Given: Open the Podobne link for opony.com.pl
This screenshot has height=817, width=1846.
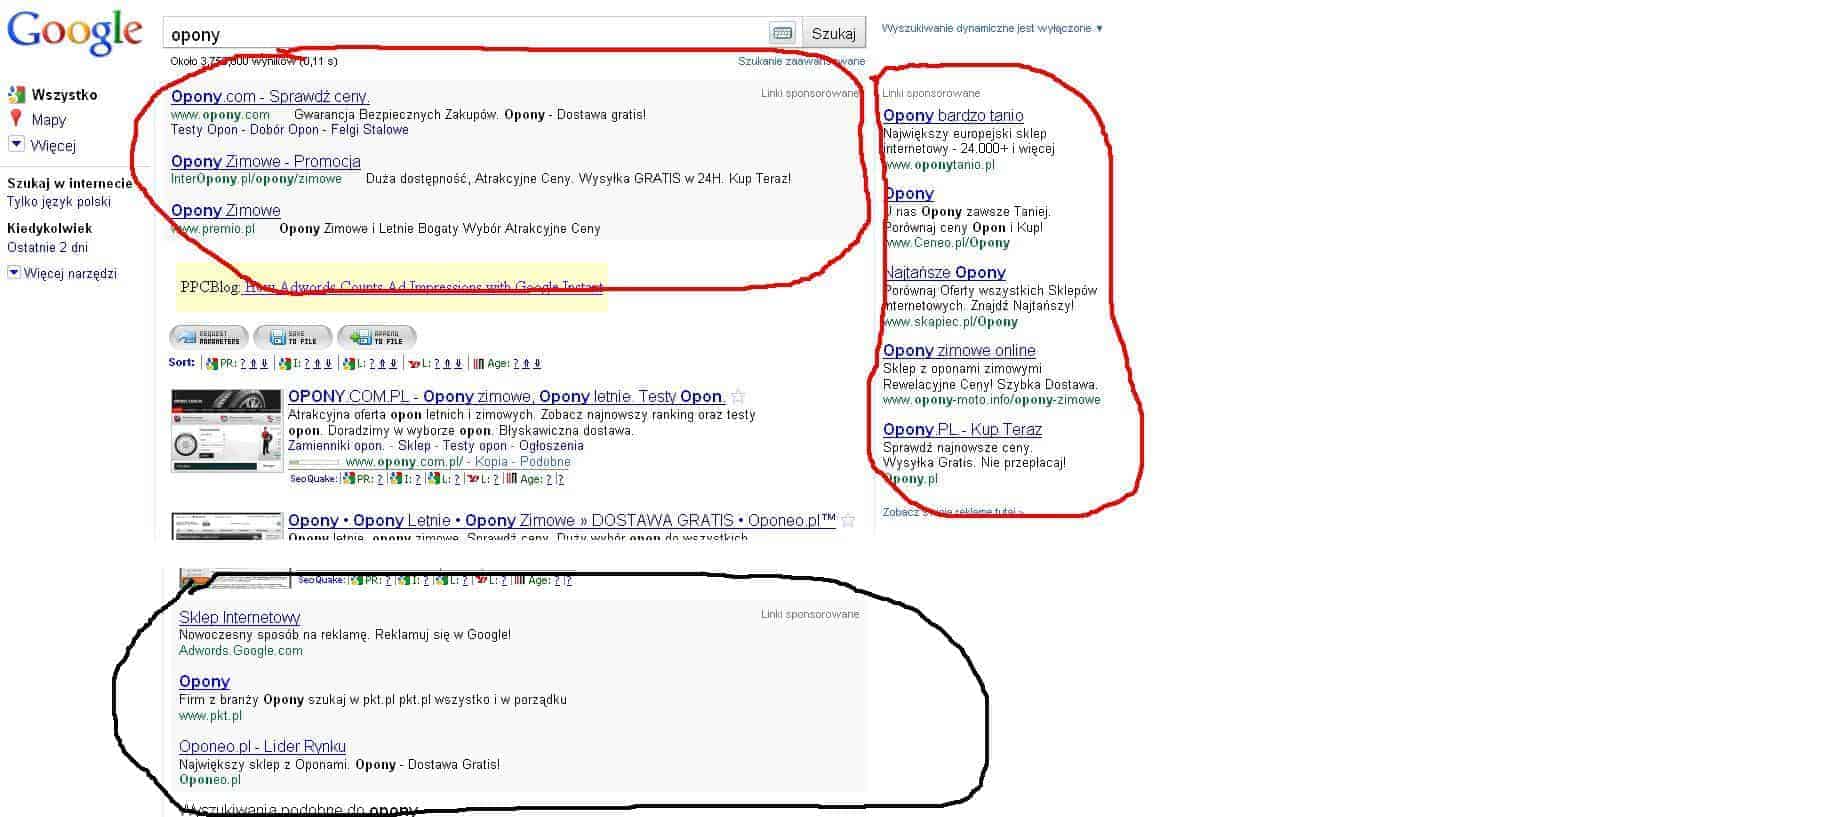Looking at the screenshot, I should (545, 462).
